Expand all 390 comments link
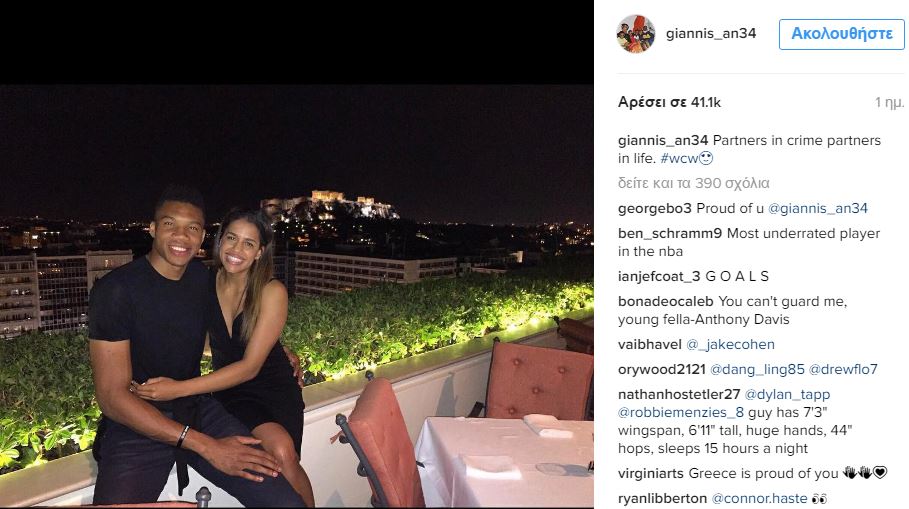Viewport: 909px width, 509px height. point(693,183)
